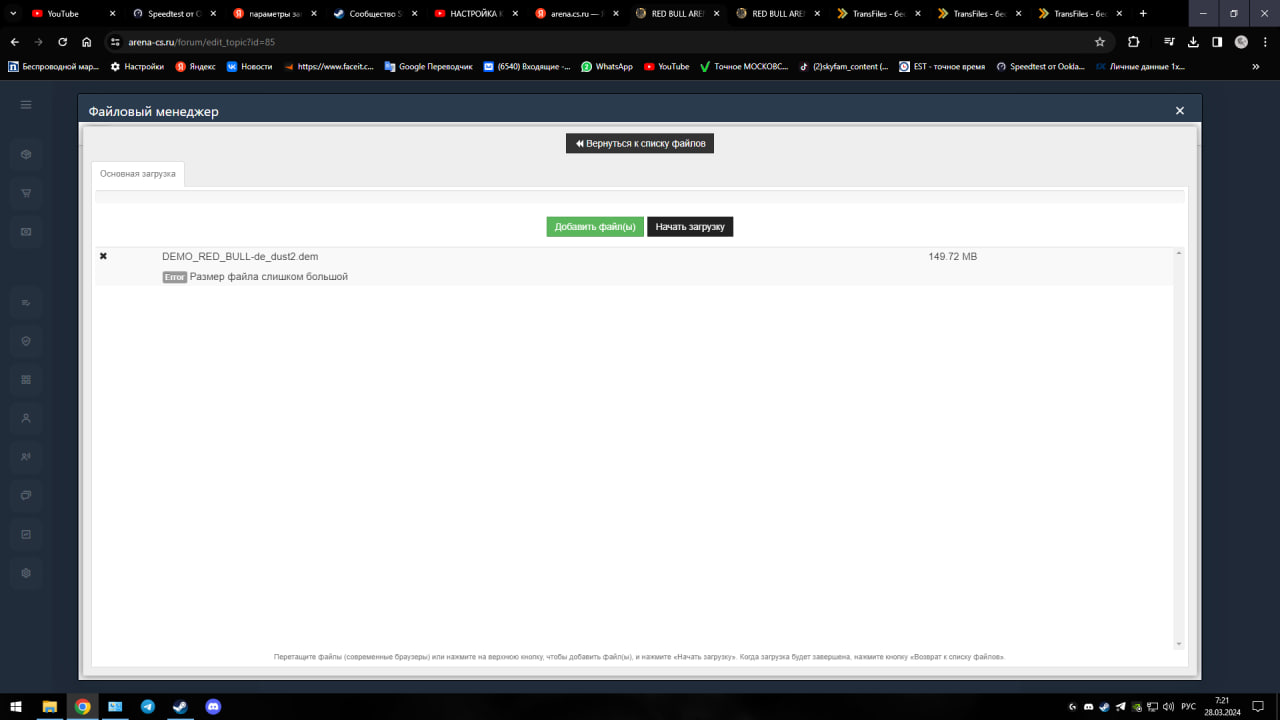Click the grid icon in the sidebar
This screenshot has width=1280, height=720.
tap(26, 380)
